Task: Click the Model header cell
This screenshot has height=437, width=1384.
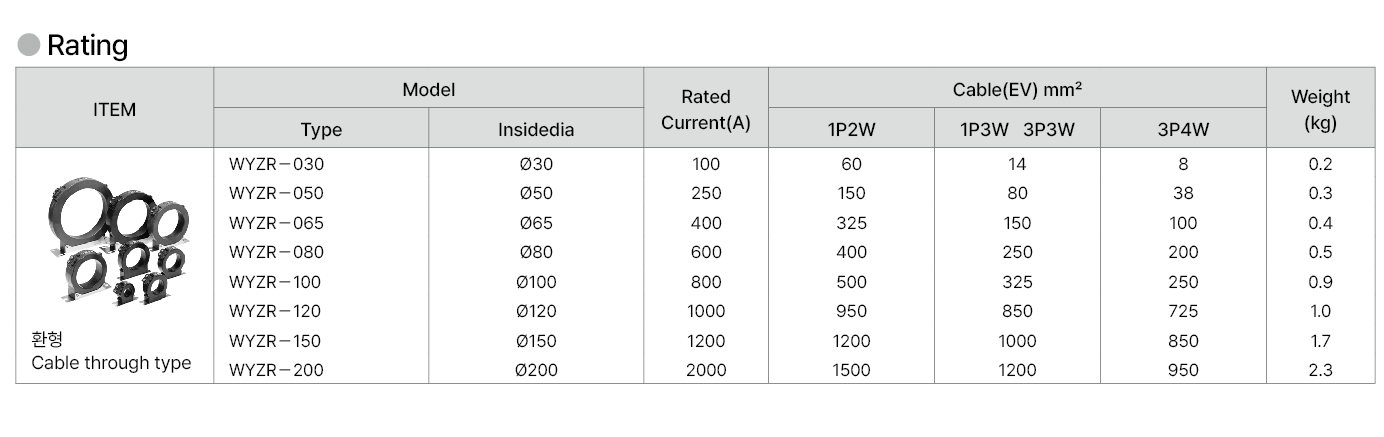Action: (429, 89)
